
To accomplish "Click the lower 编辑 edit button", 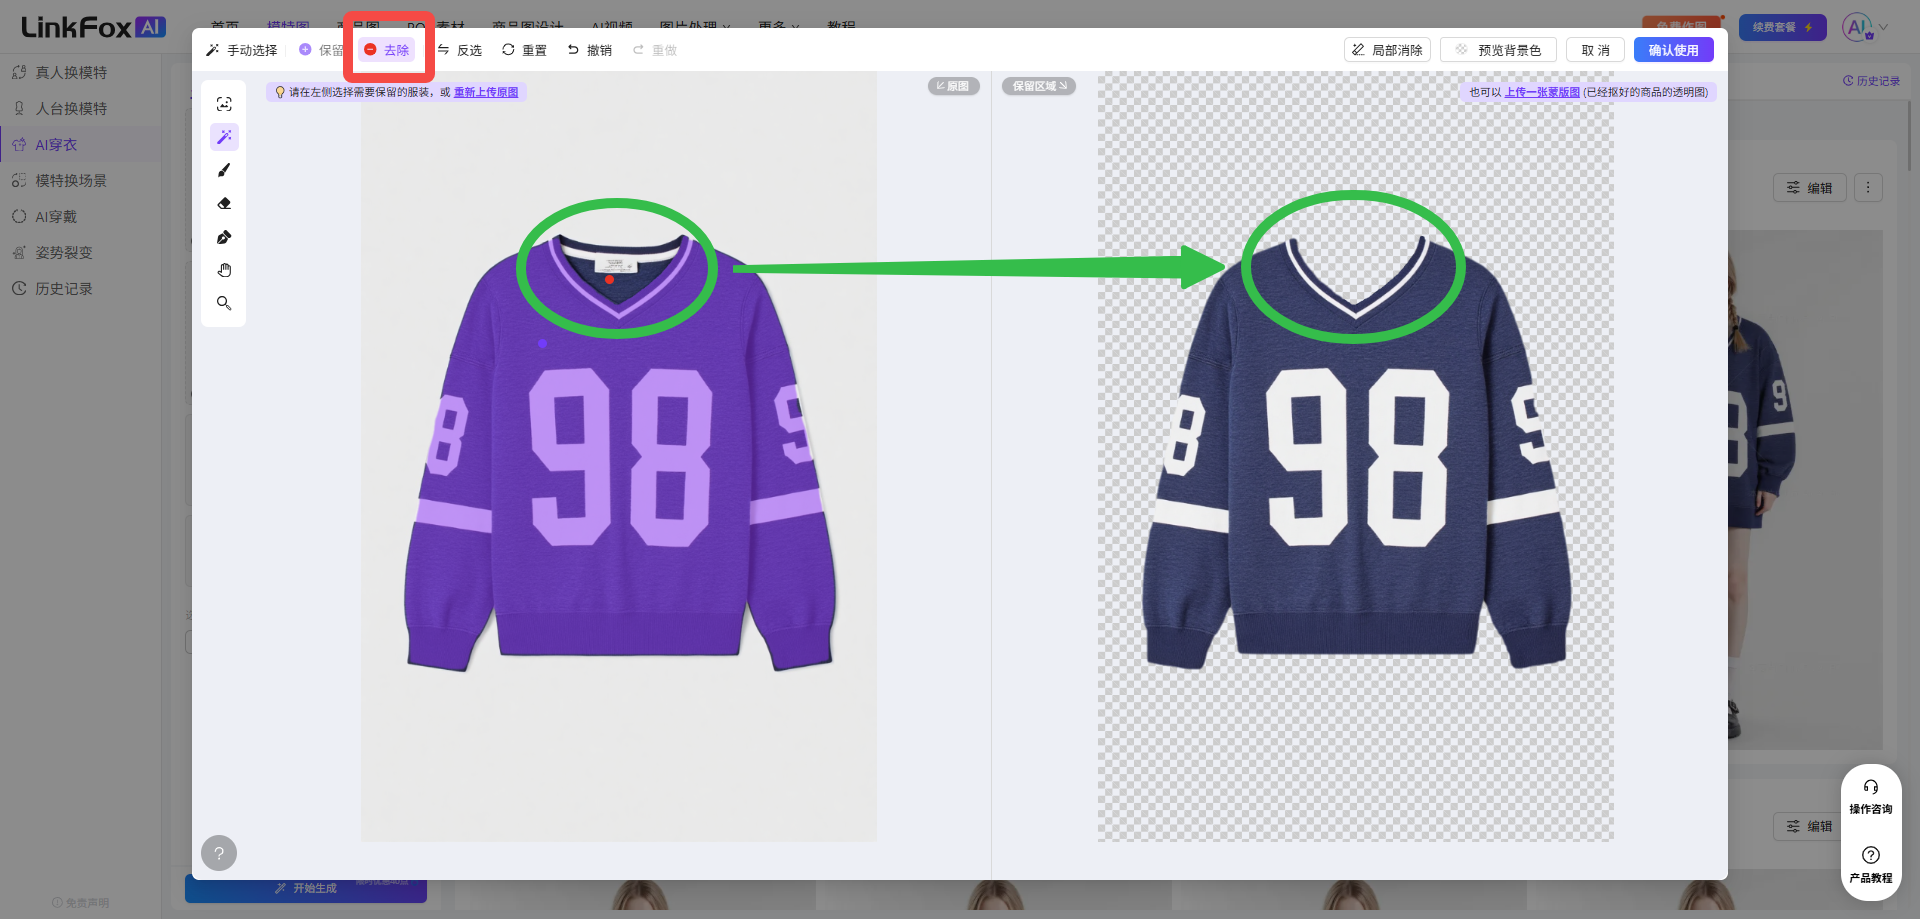I will click(x=1810, y=826).
